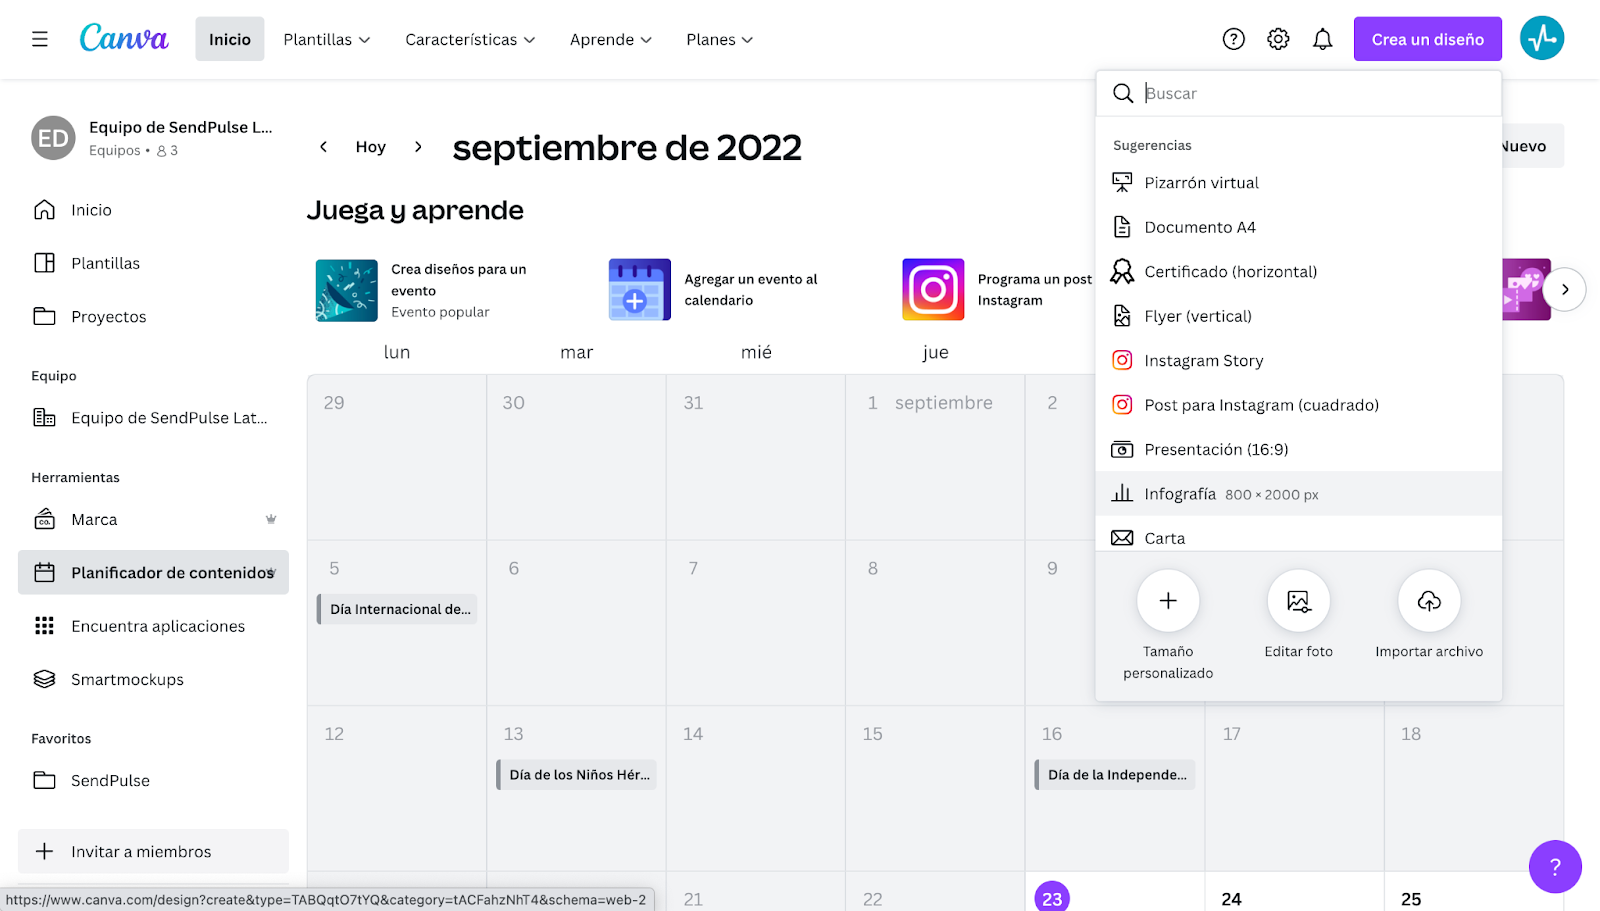This screenshot has width=1600, height=911.
Task: Click the calendar add-event thumbnail
Action: pyautogui.click(x=640, y=290)
